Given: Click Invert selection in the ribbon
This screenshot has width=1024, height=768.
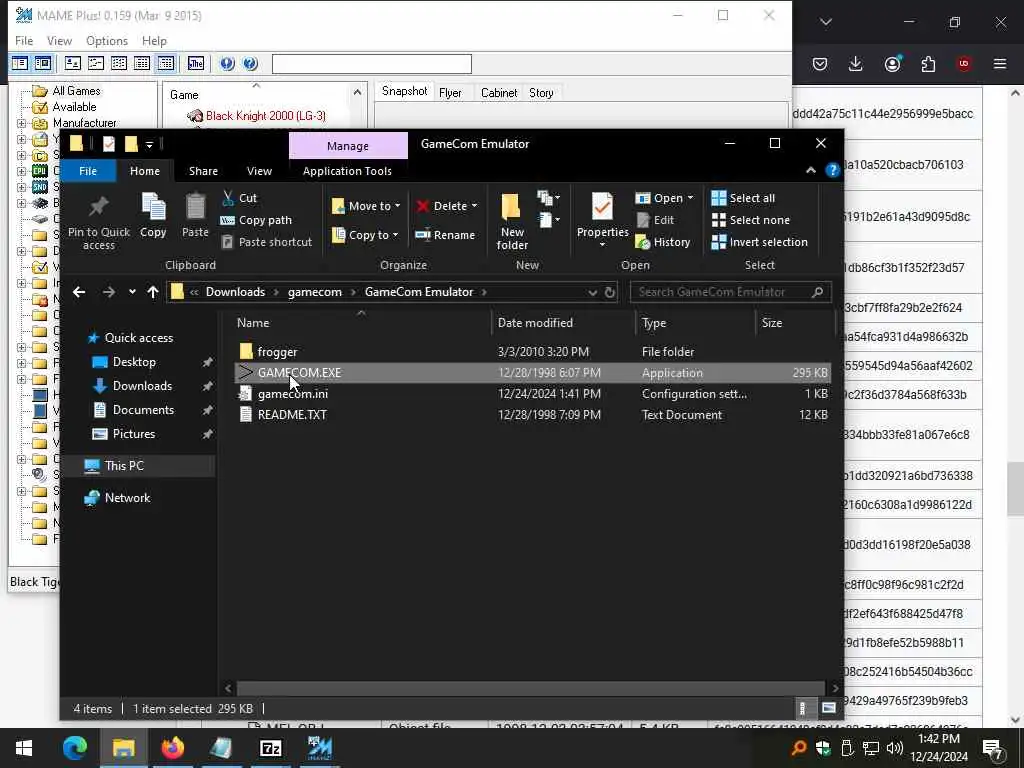Looking at the screenshot, I should pos(760,242).
